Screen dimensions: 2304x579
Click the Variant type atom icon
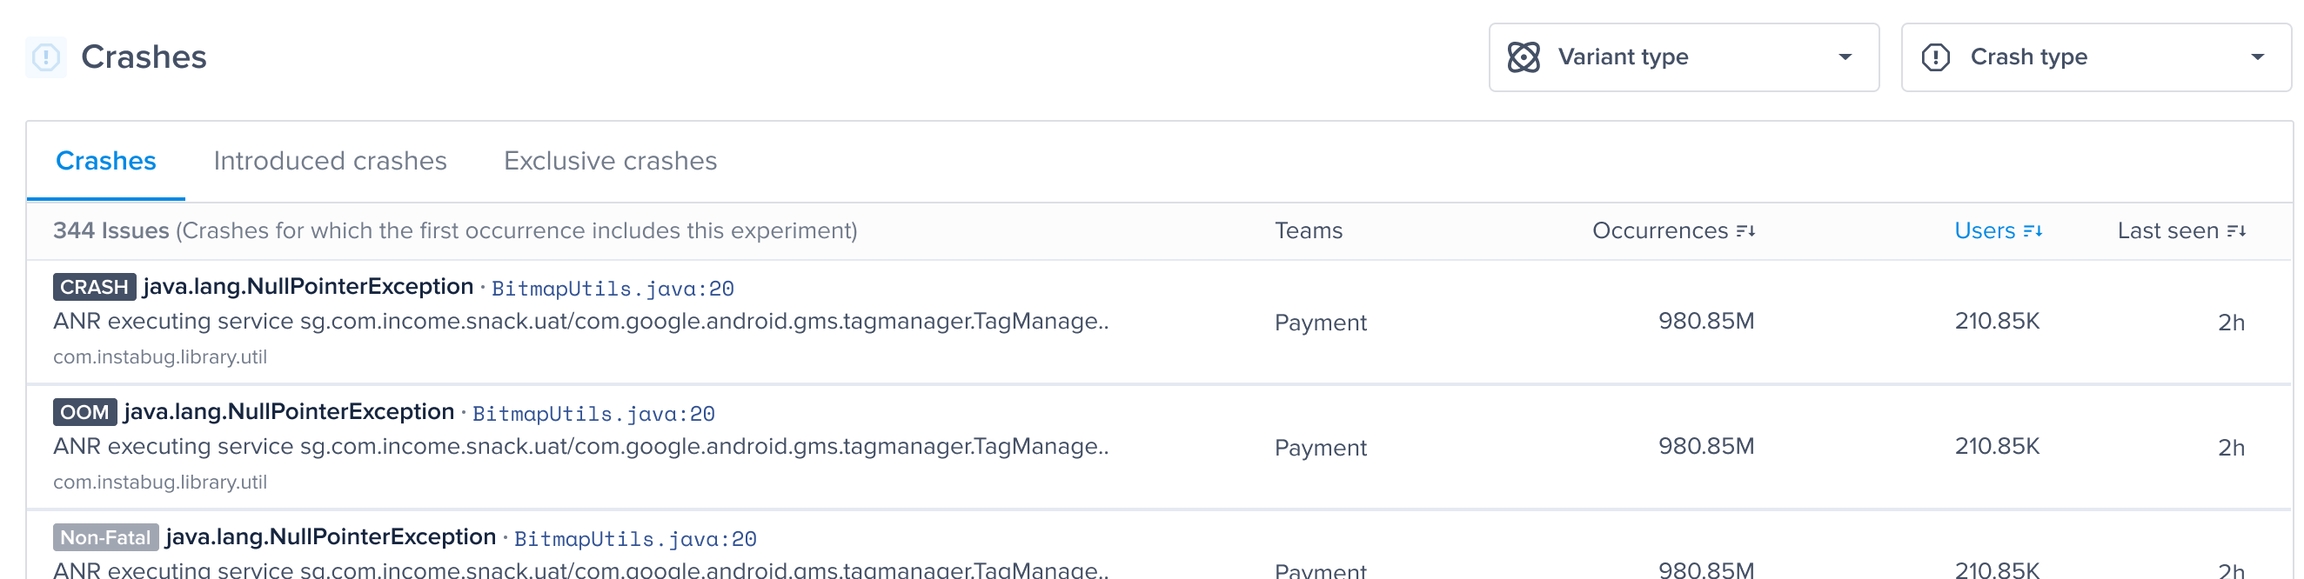[x=1523, y=57]
